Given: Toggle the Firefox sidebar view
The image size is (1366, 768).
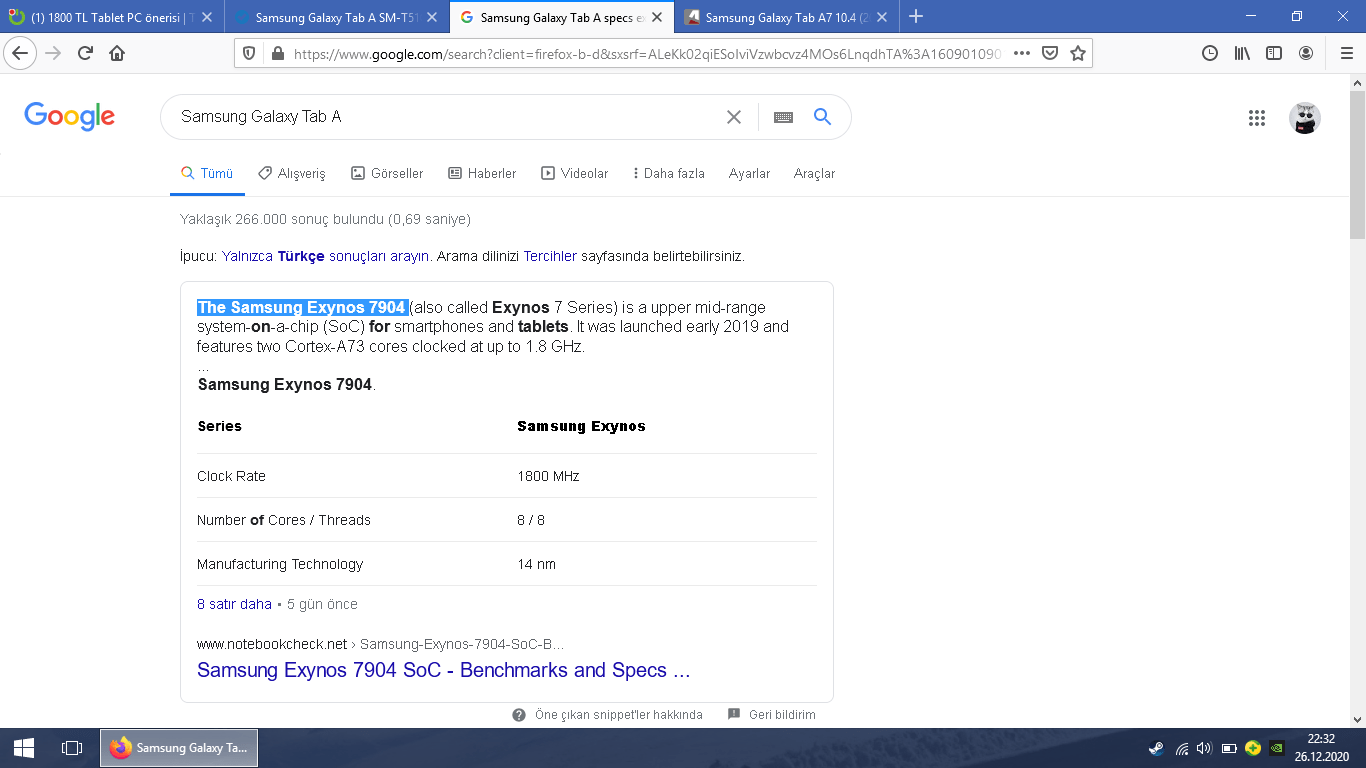Looking at the screenshot, I should [x=1274, y=53].
